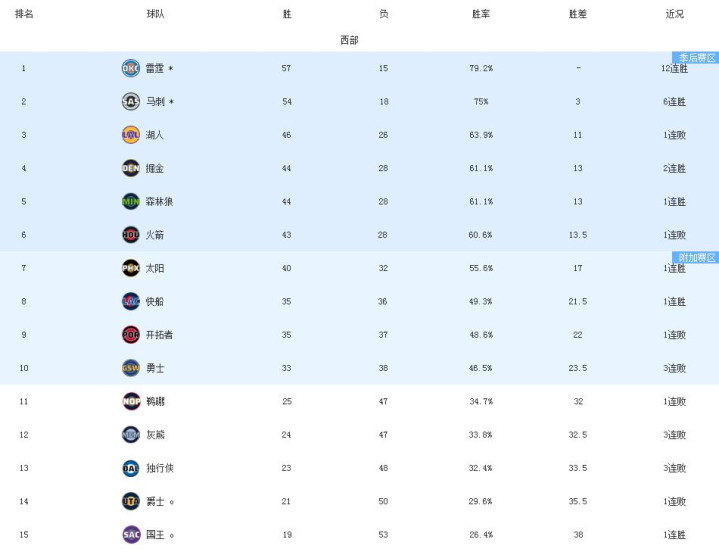Click the Timberwolves (森林狼) team logo

[x=131, y=201]
